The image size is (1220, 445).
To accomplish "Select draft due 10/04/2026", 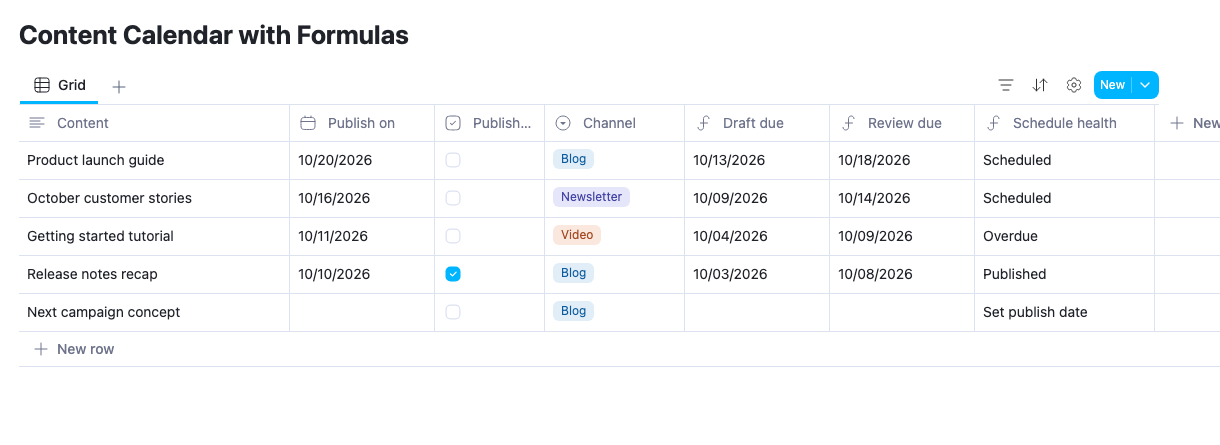I will click(757, 236).
